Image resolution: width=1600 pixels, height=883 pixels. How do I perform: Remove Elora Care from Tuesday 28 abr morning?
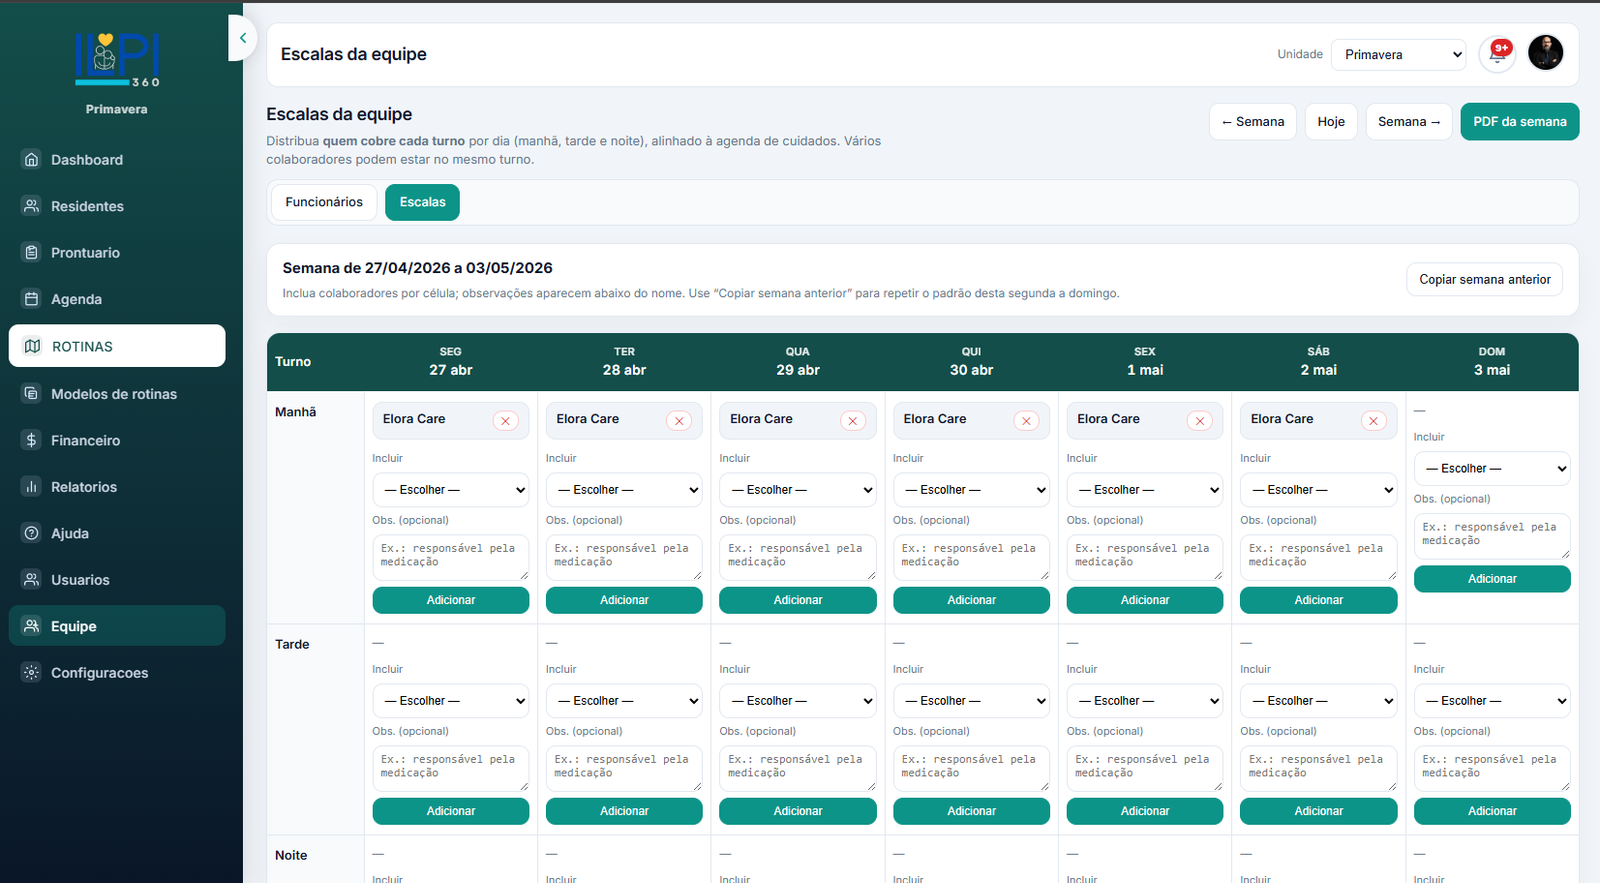(x=679, y=421)
